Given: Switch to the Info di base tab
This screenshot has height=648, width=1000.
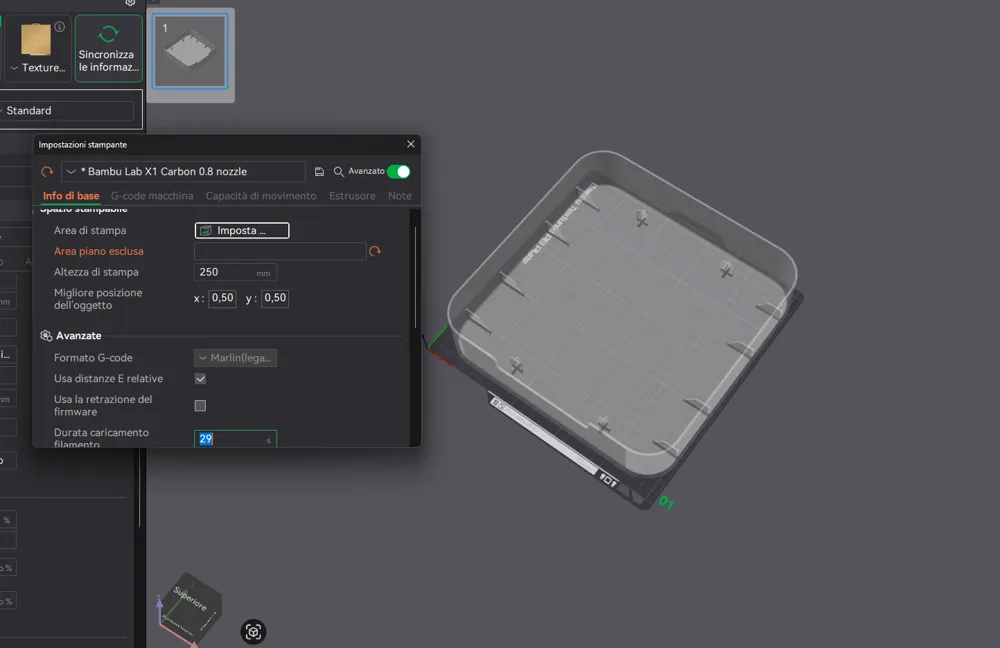Looking at the screenshot, I should 71,196.
